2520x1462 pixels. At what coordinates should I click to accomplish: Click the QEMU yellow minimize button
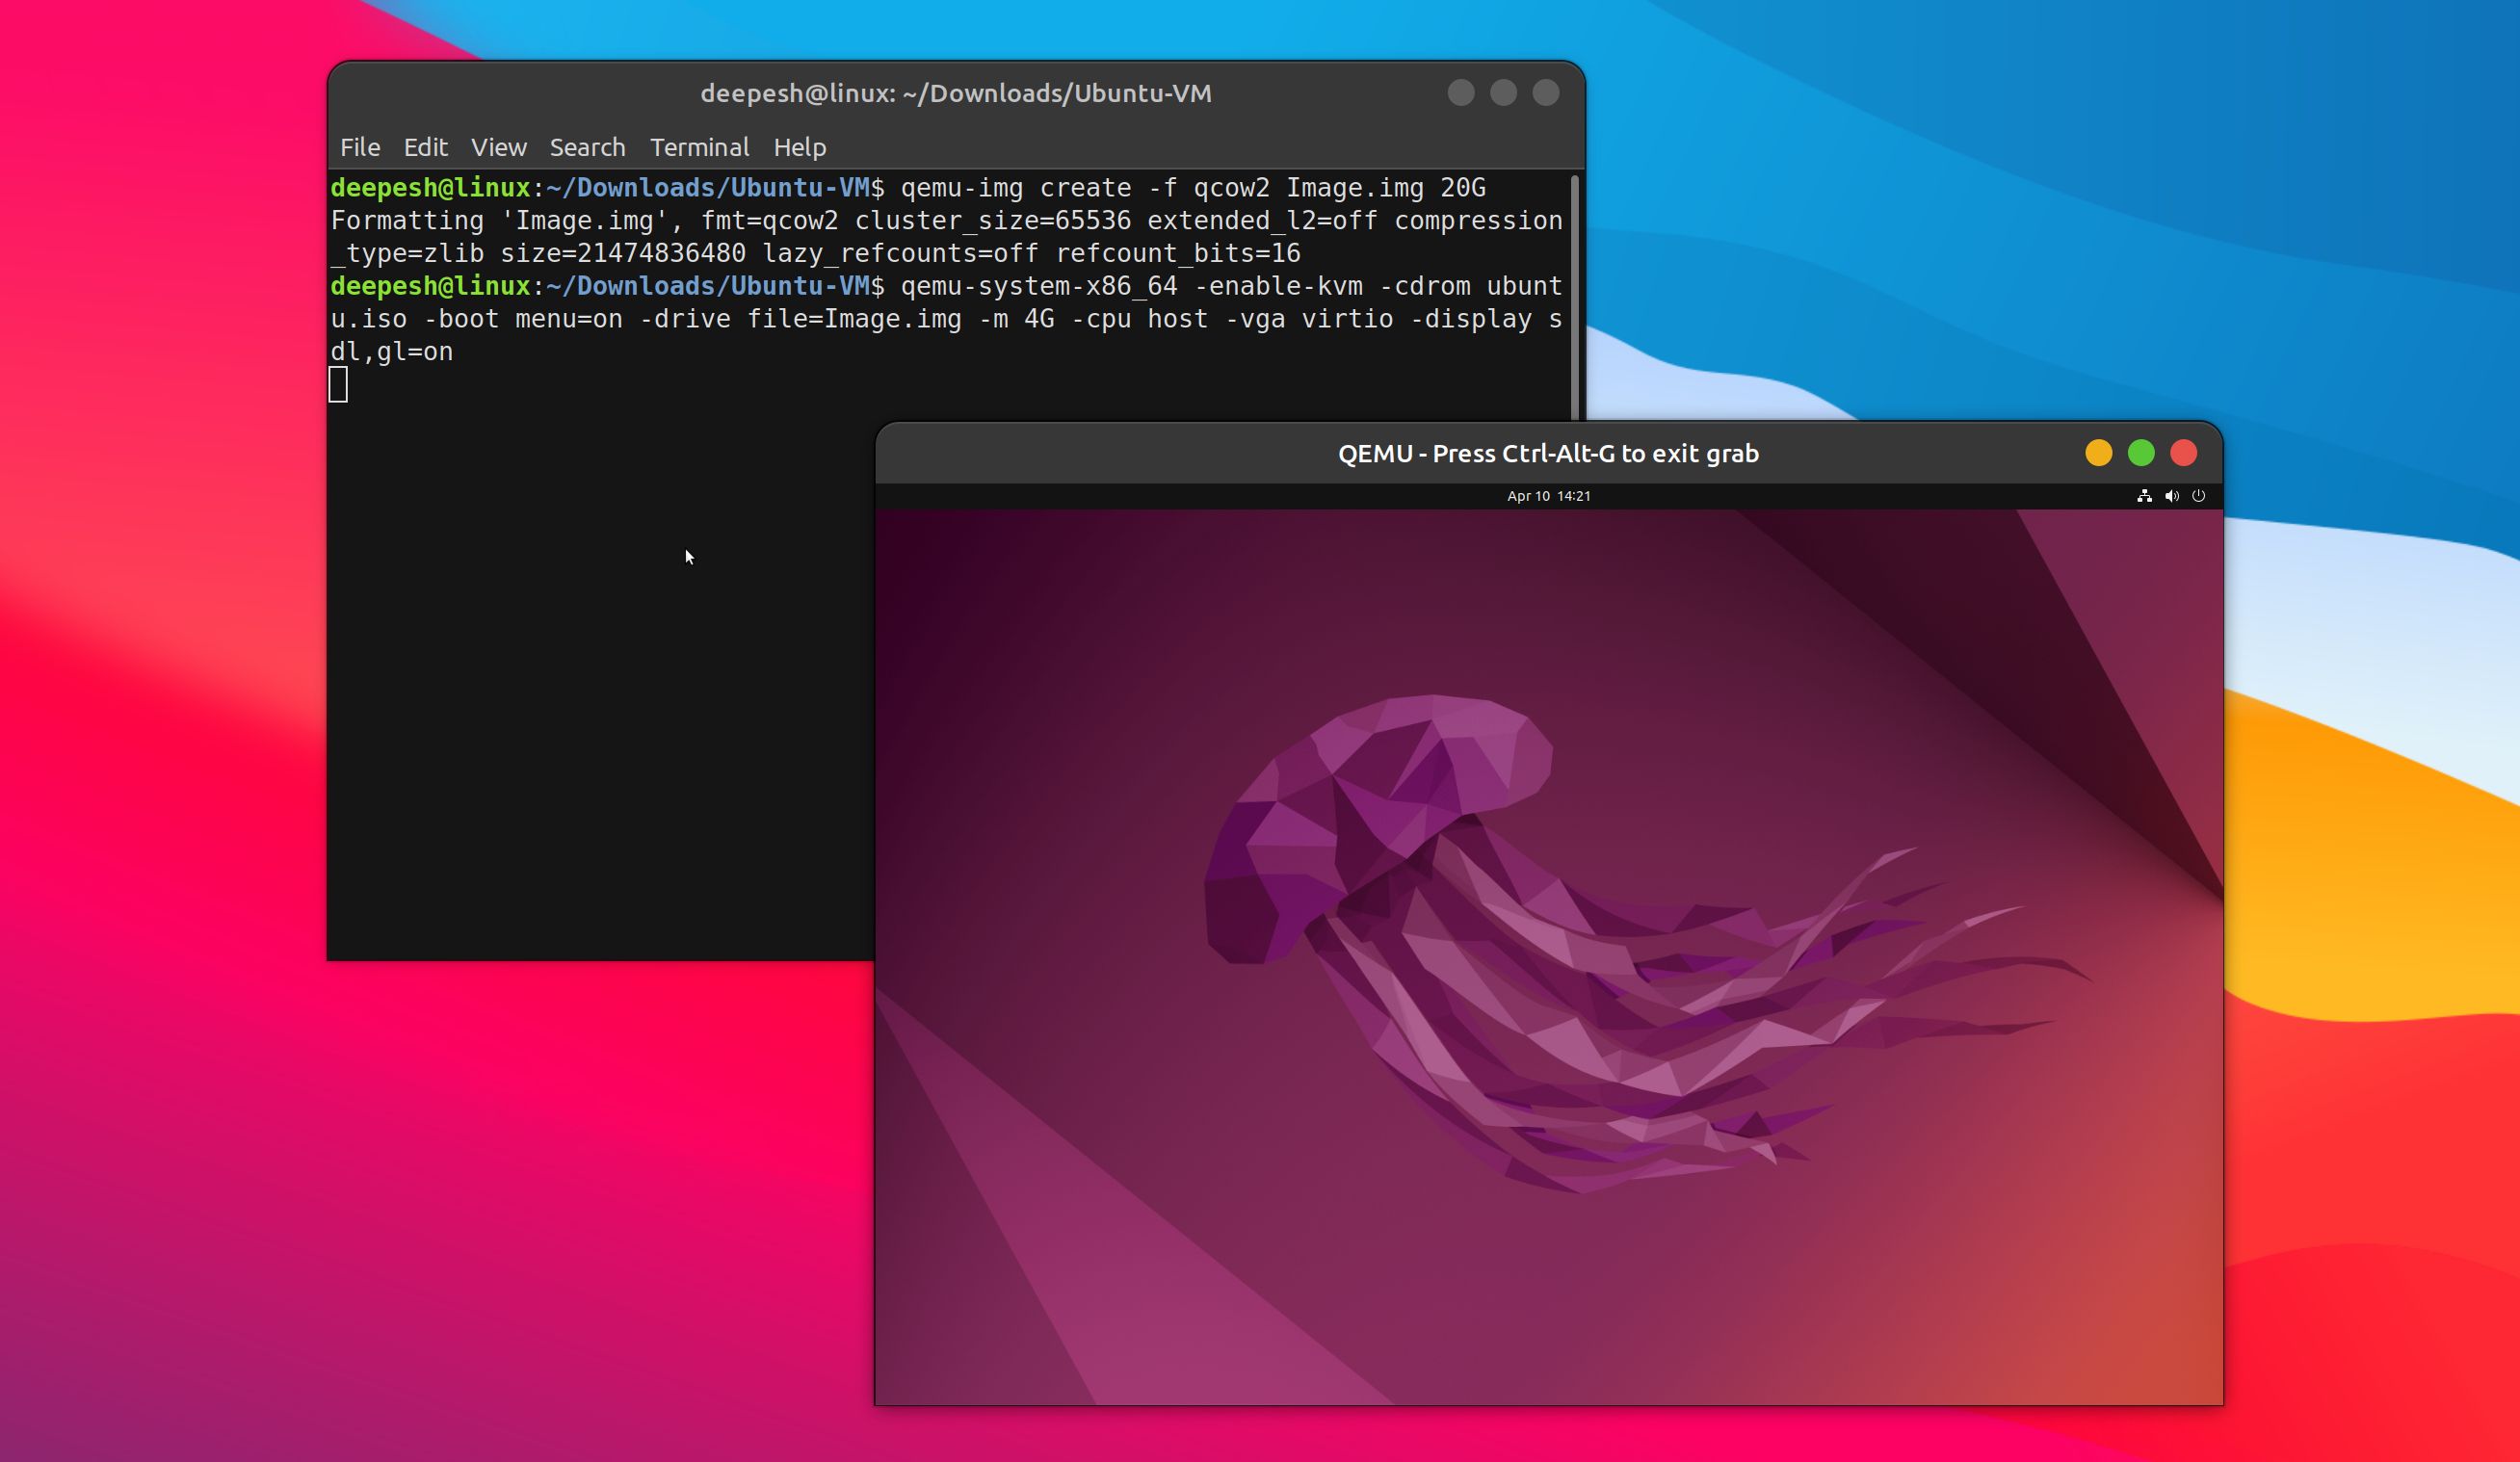pos(2101,455)
